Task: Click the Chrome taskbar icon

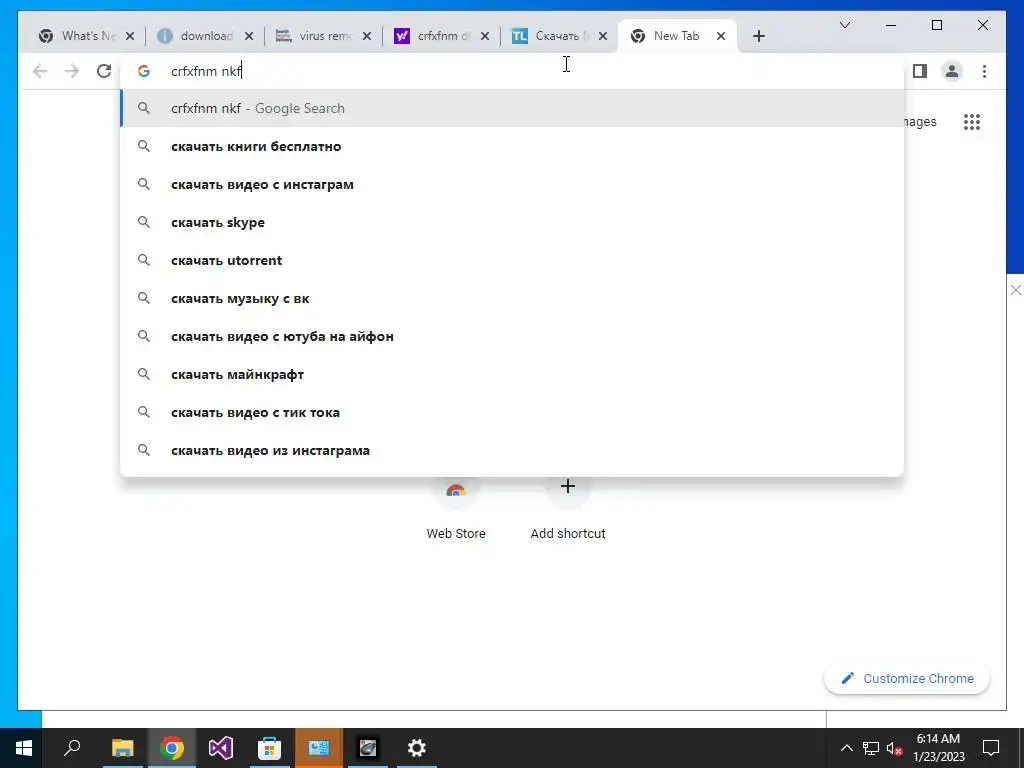Action: [172, 748]
